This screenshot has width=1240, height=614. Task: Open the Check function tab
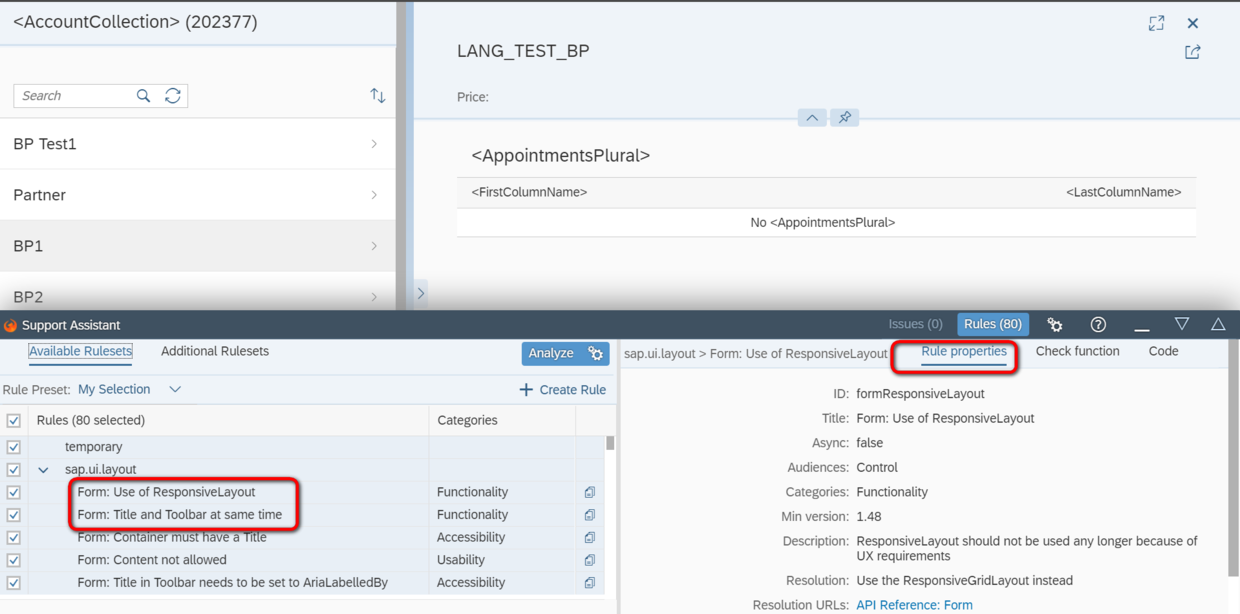click(1077, 351)
